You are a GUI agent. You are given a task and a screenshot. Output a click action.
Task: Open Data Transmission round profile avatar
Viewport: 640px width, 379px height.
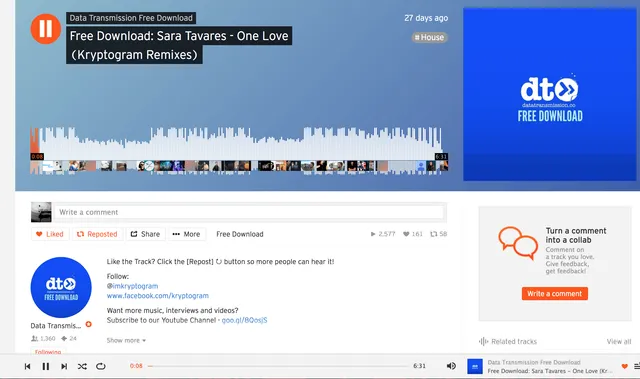(61, 287)
